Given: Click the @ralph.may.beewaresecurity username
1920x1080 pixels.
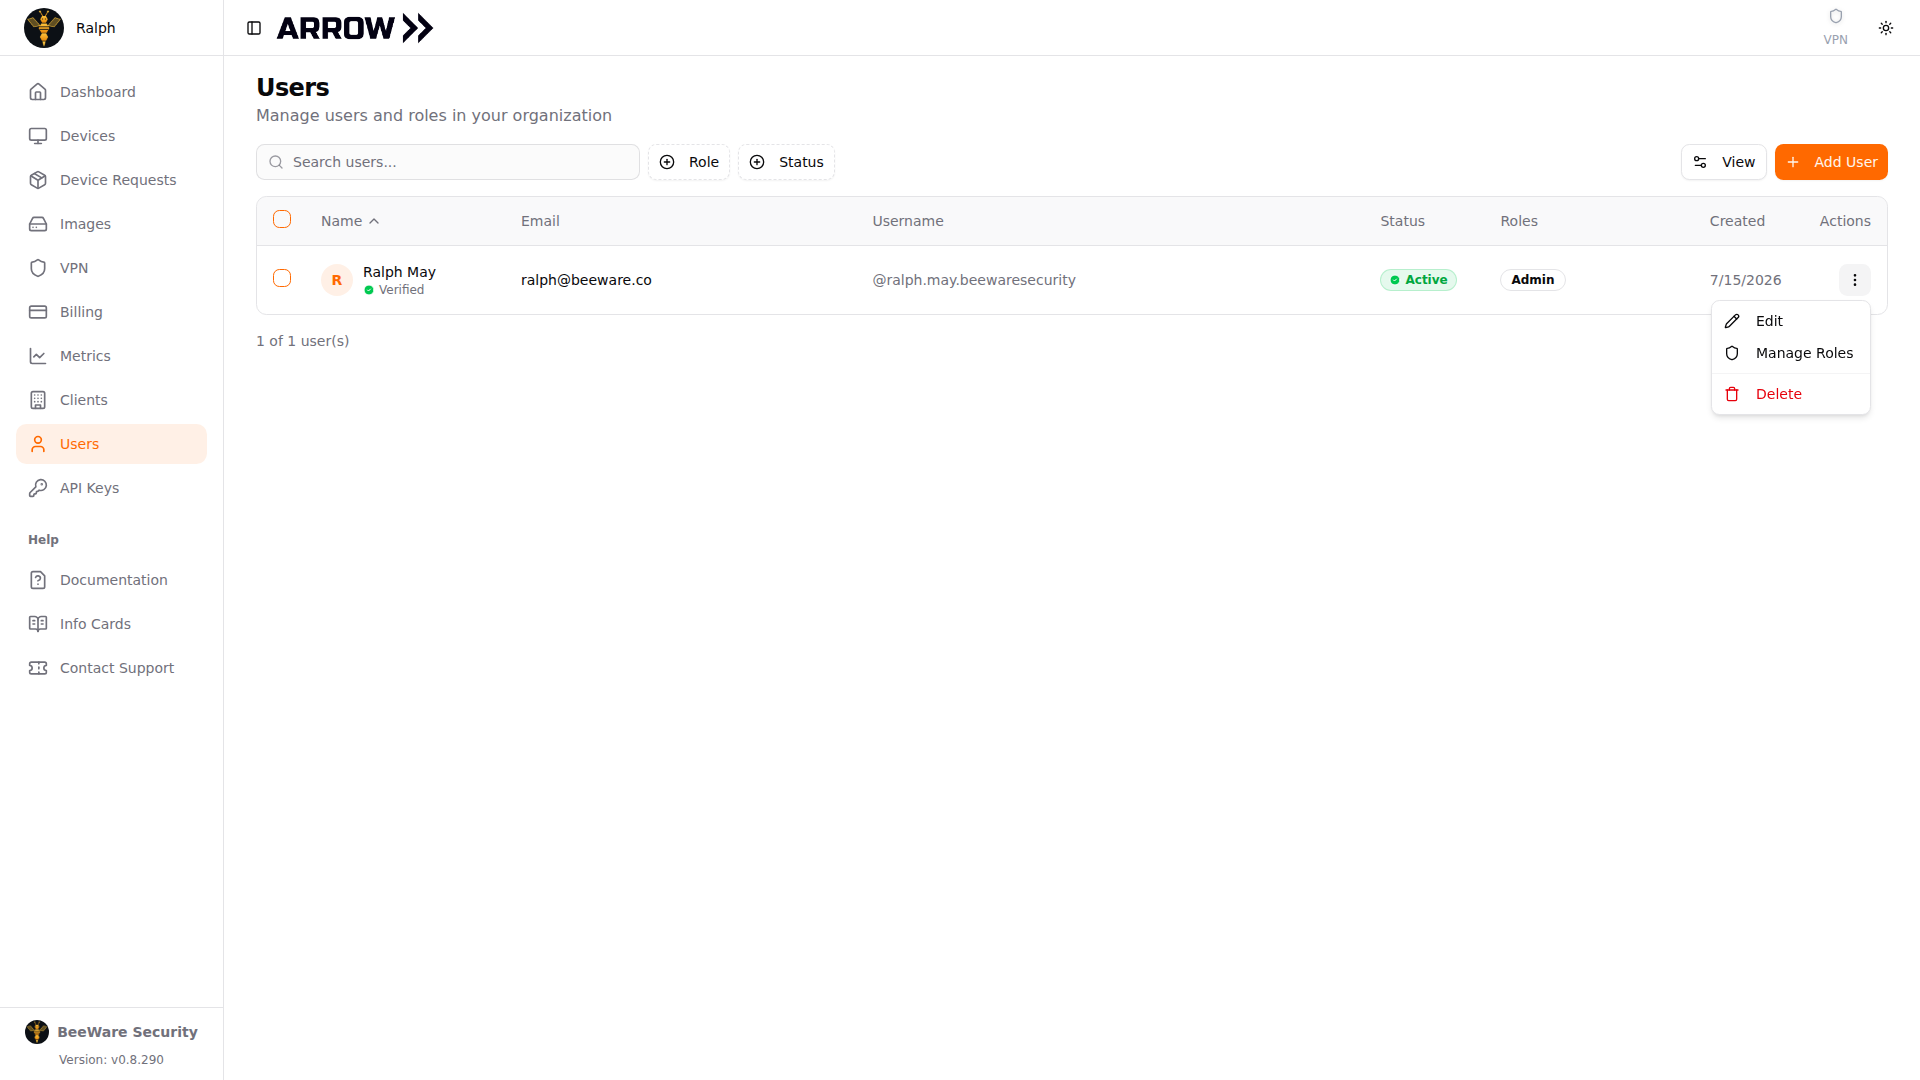Looking at the screenshot, I should [974, 280].
